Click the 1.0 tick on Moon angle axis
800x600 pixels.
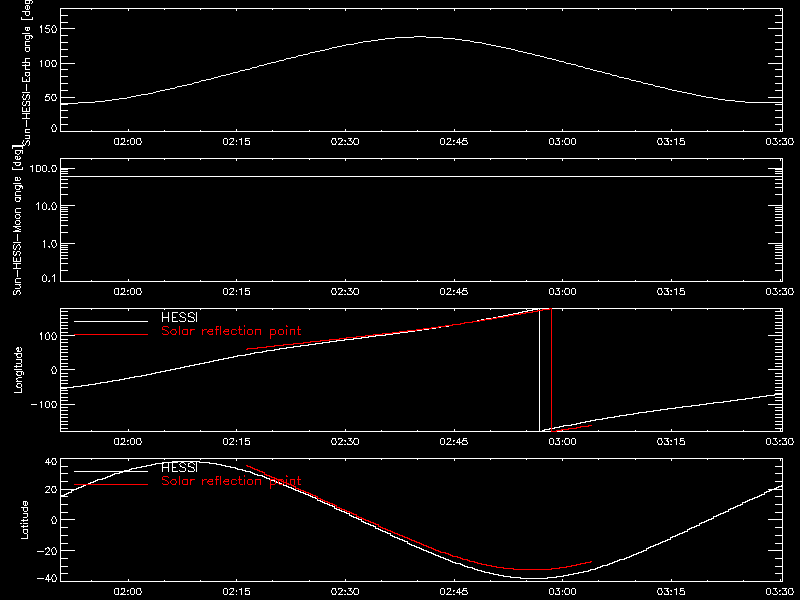pyautogui.click(x=49, y=244)
